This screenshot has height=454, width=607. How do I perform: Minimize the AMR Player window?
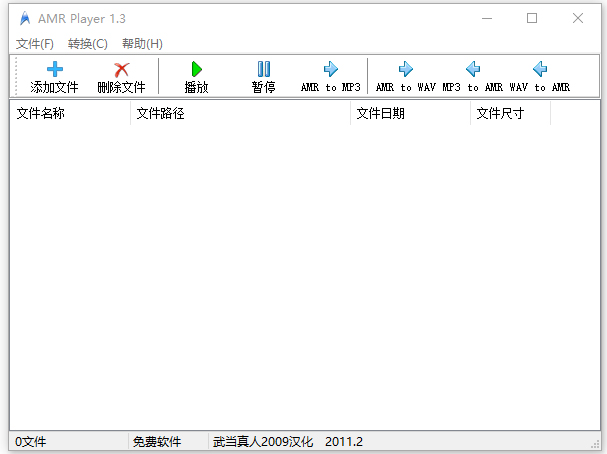pos(487,18)
